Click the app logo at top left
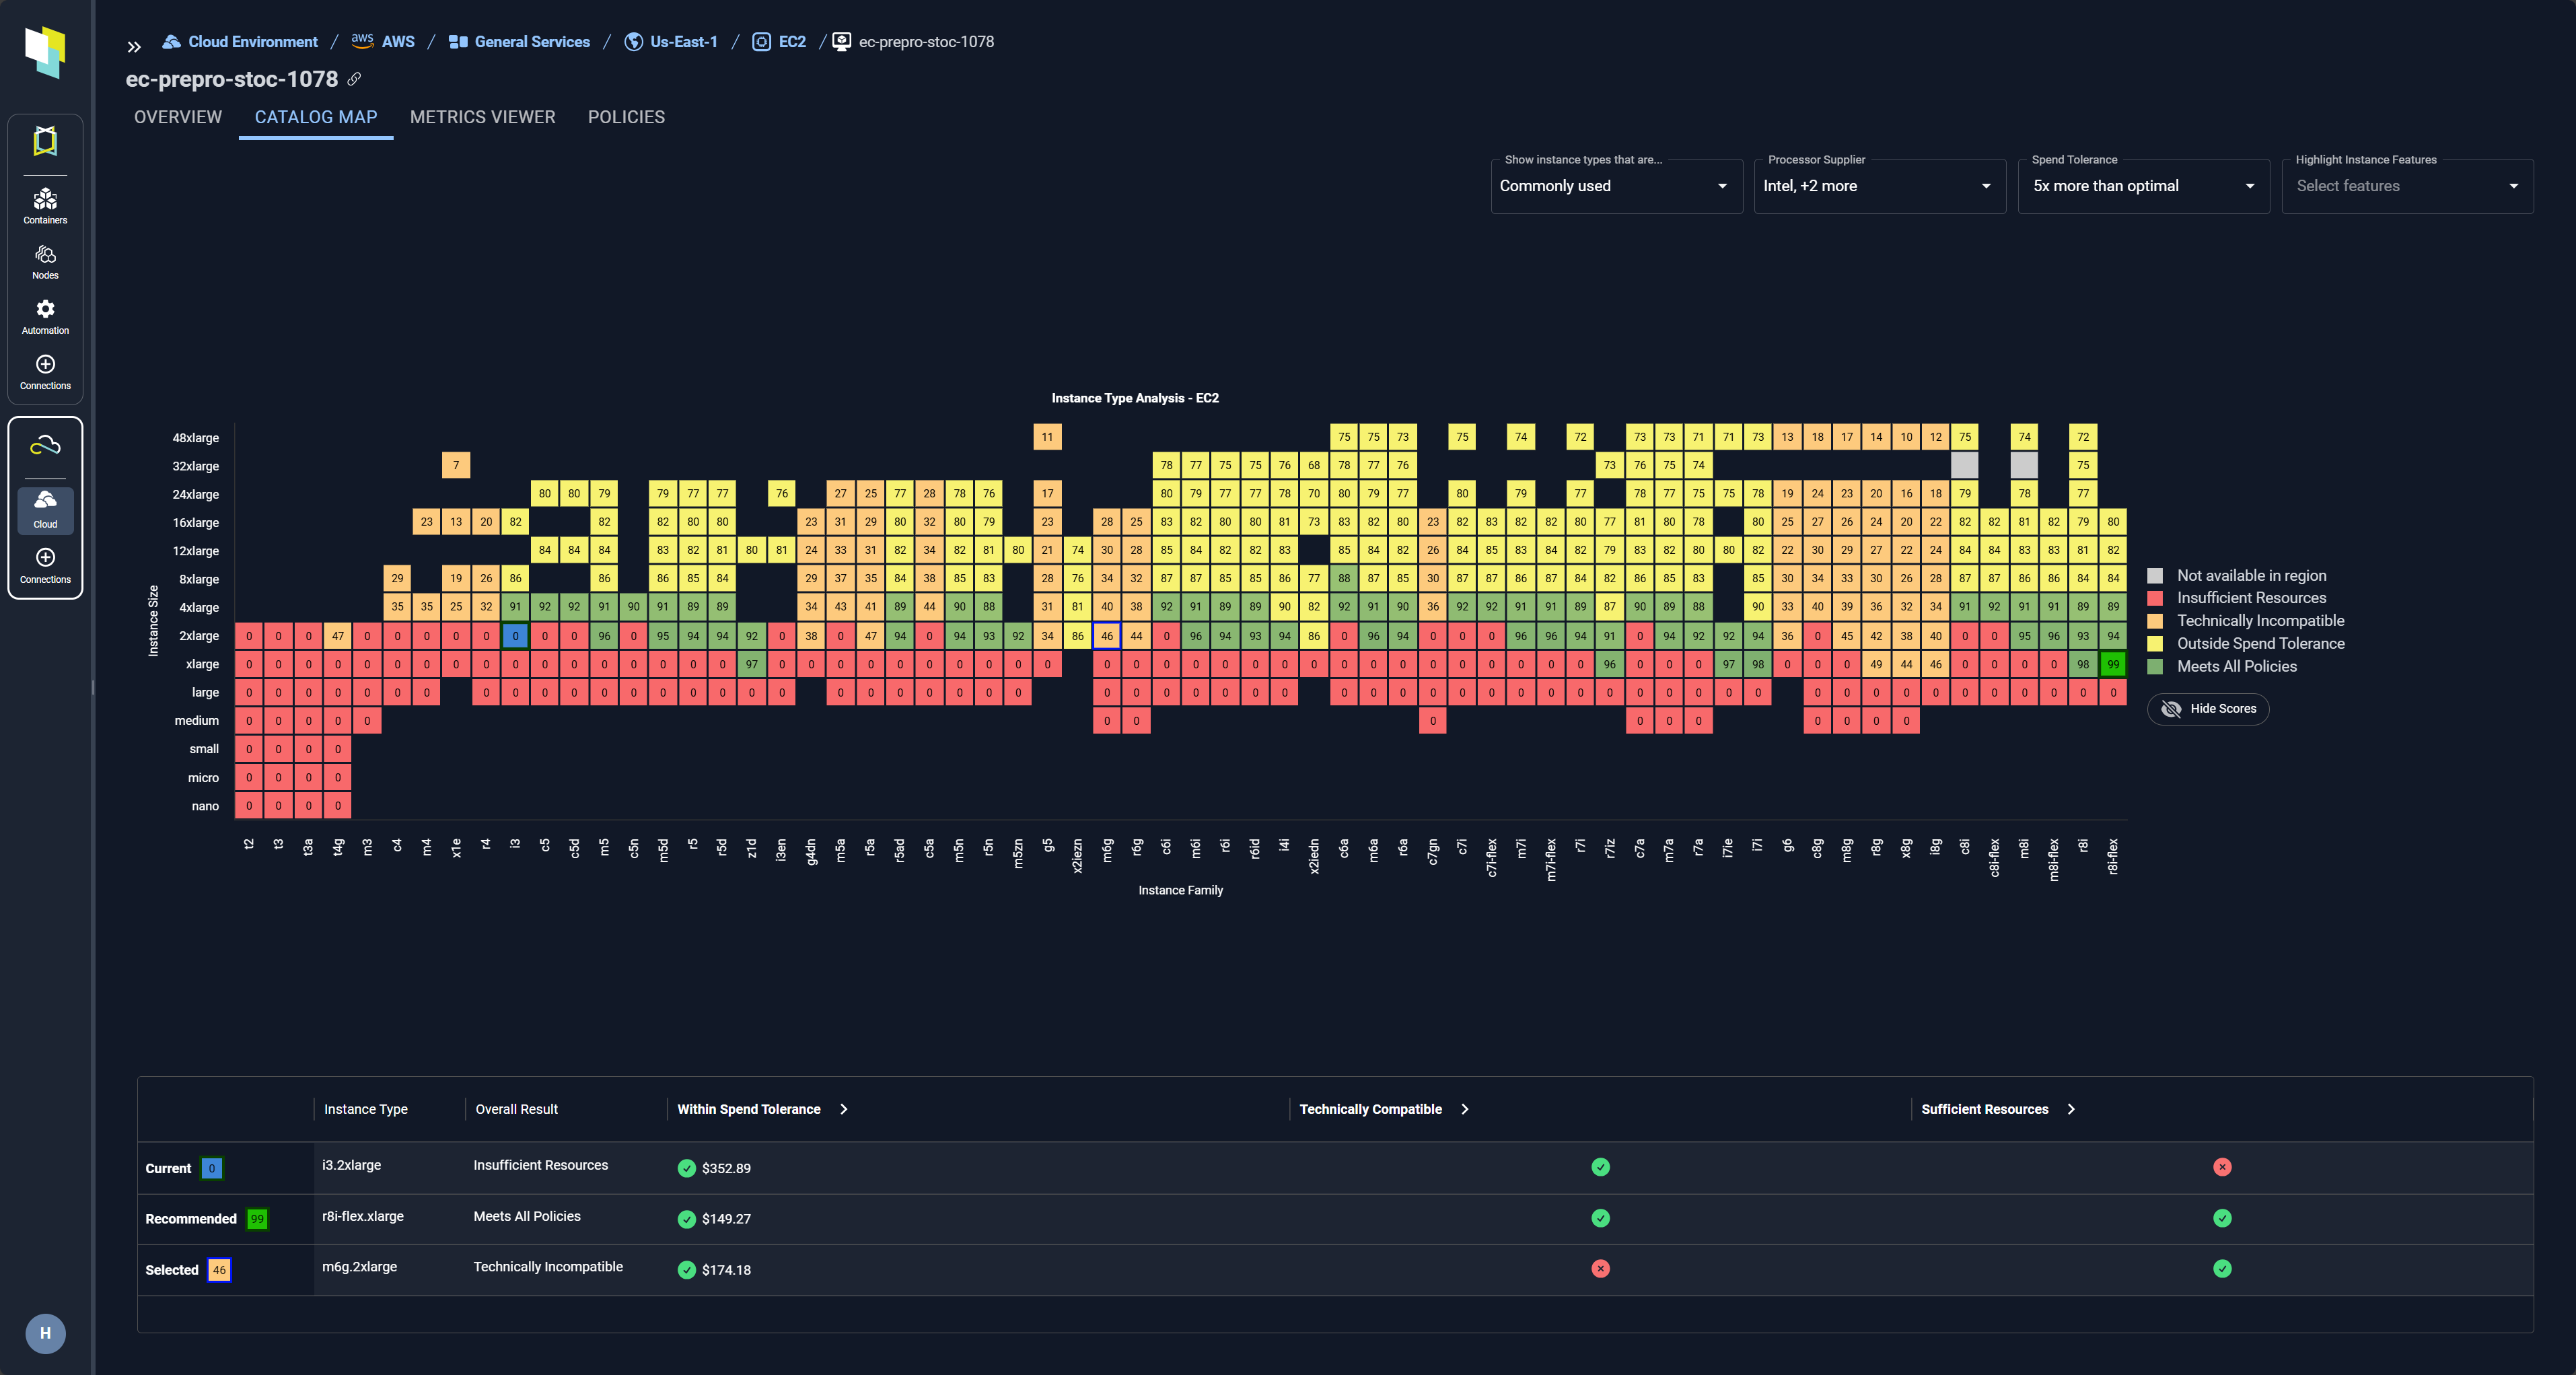 click(x=45, y=51)
